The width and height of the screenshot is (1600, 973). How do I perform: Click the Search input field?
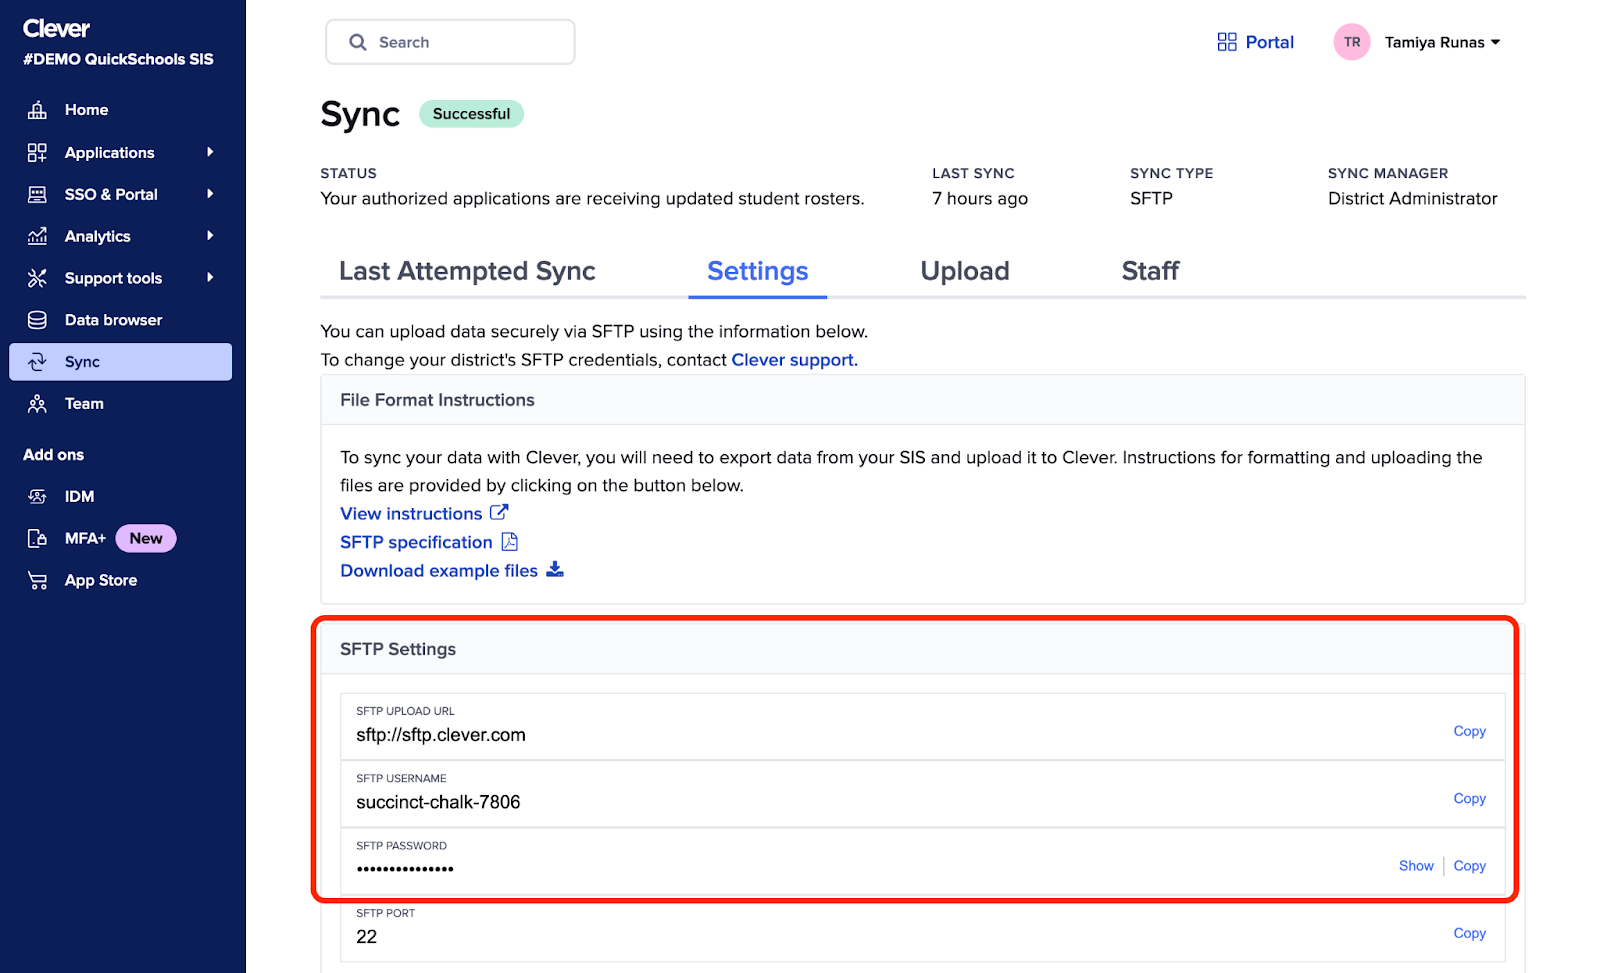click(450, 42)
